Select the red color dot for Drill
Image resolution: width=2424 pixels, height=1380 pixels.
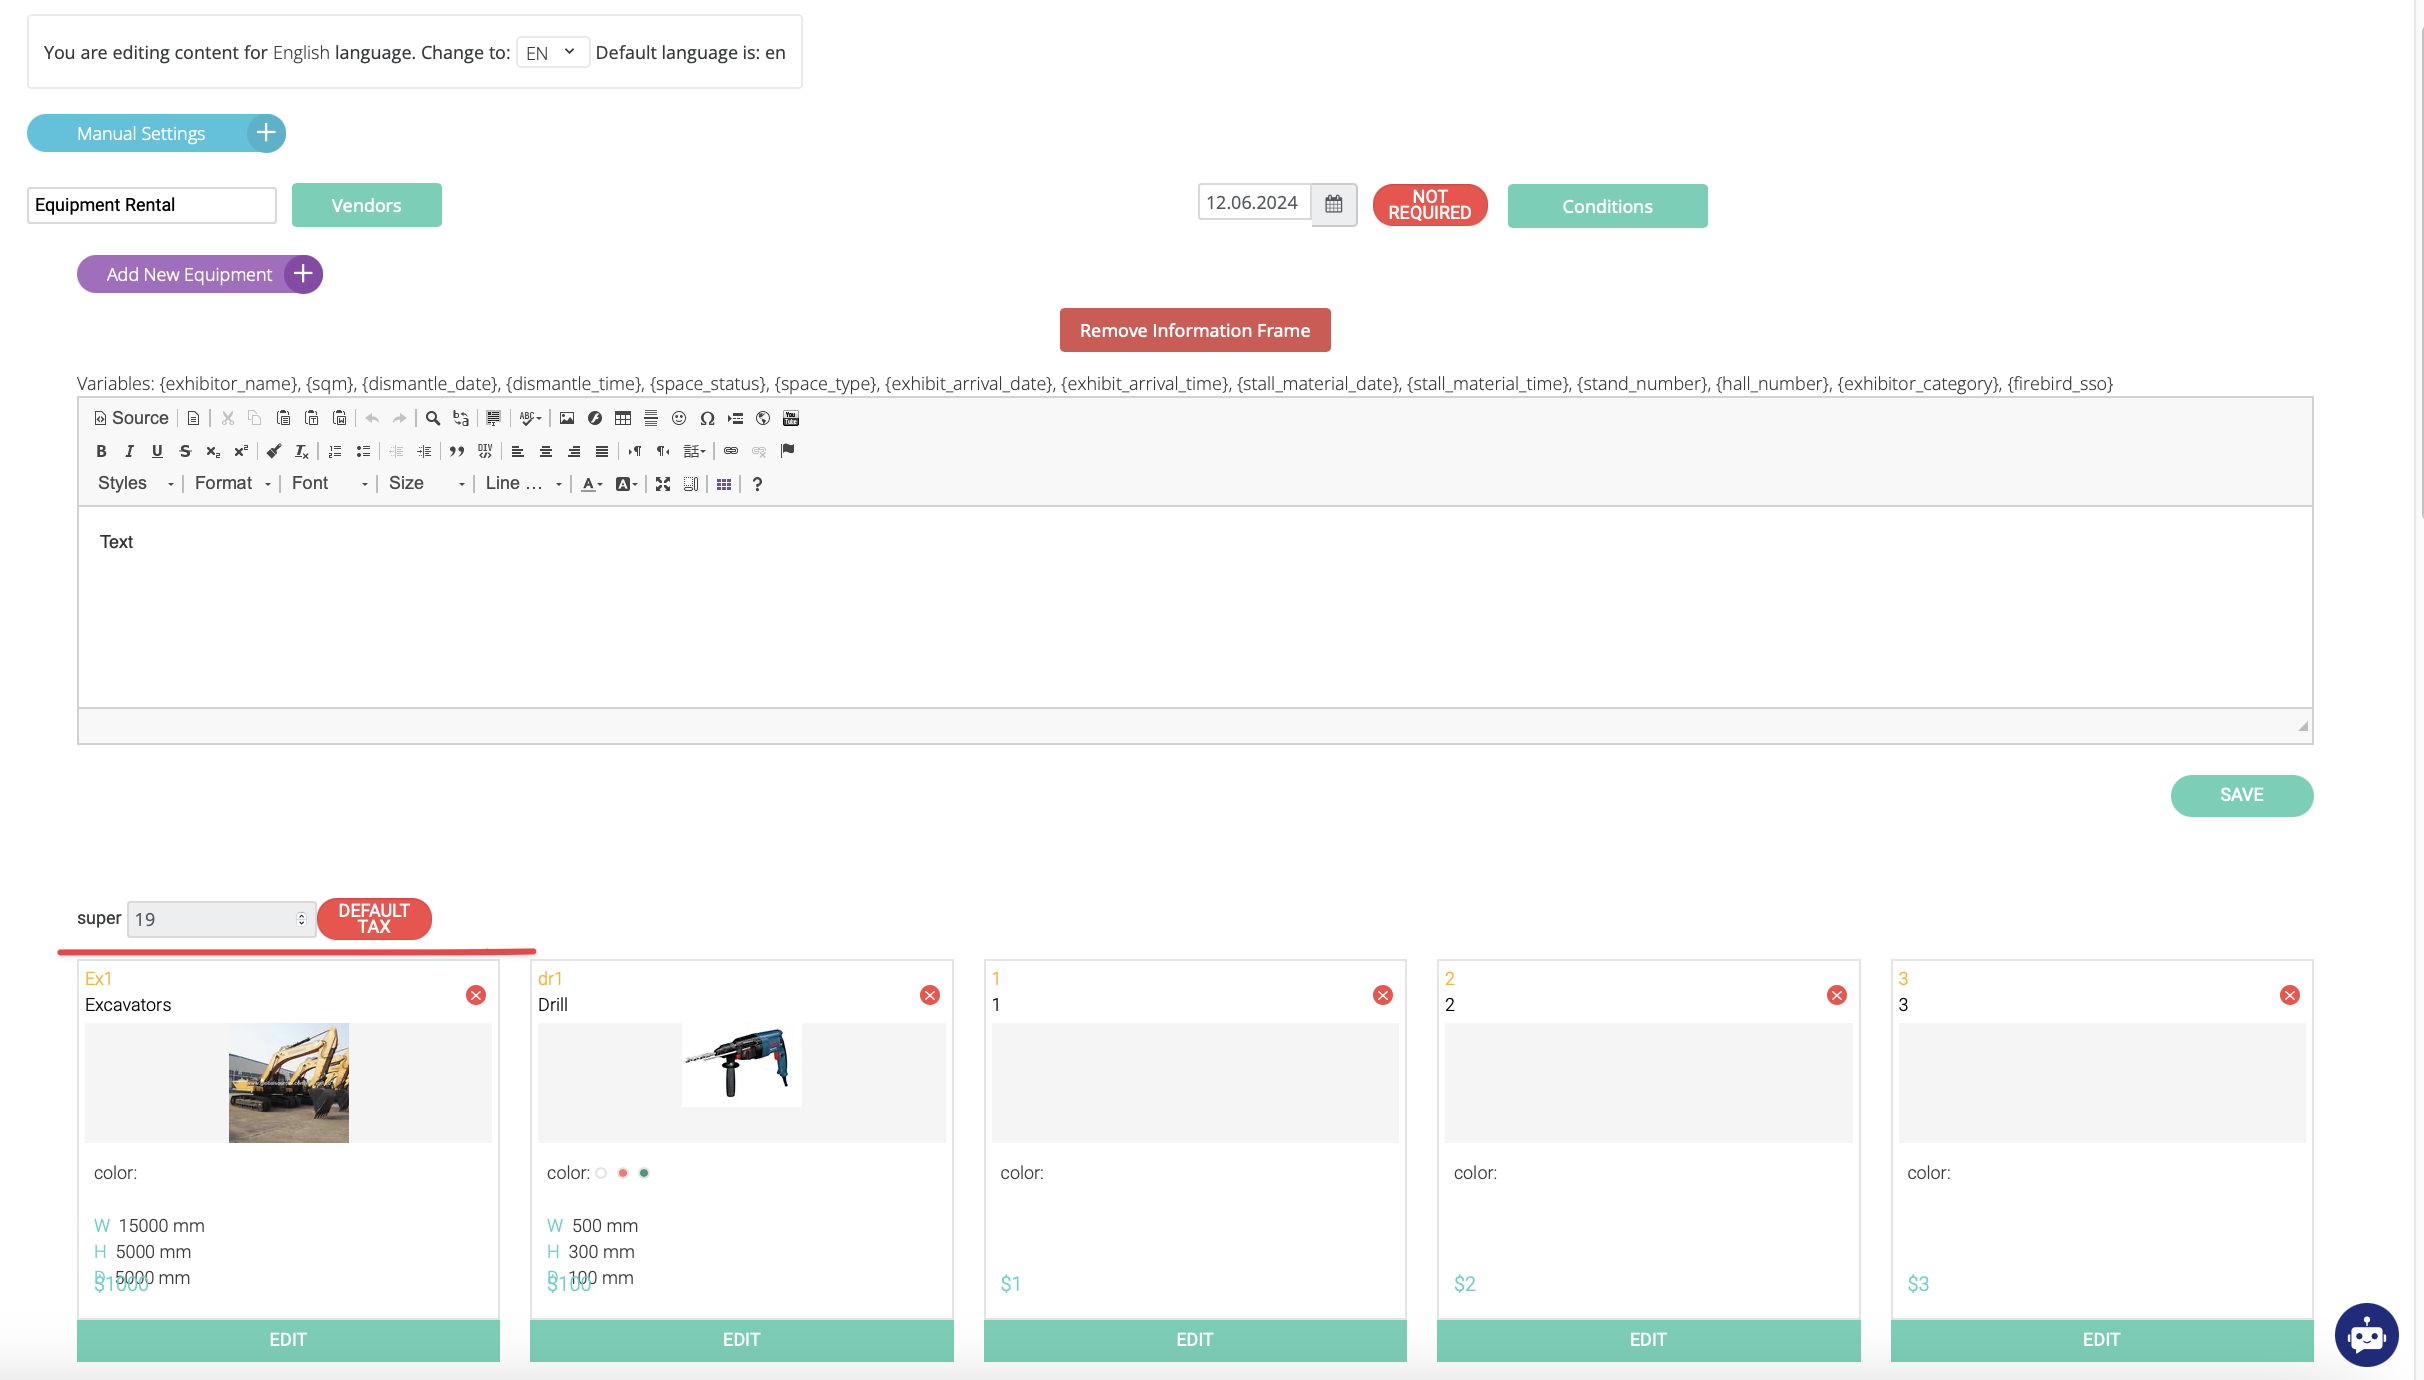pos(623,1173)
